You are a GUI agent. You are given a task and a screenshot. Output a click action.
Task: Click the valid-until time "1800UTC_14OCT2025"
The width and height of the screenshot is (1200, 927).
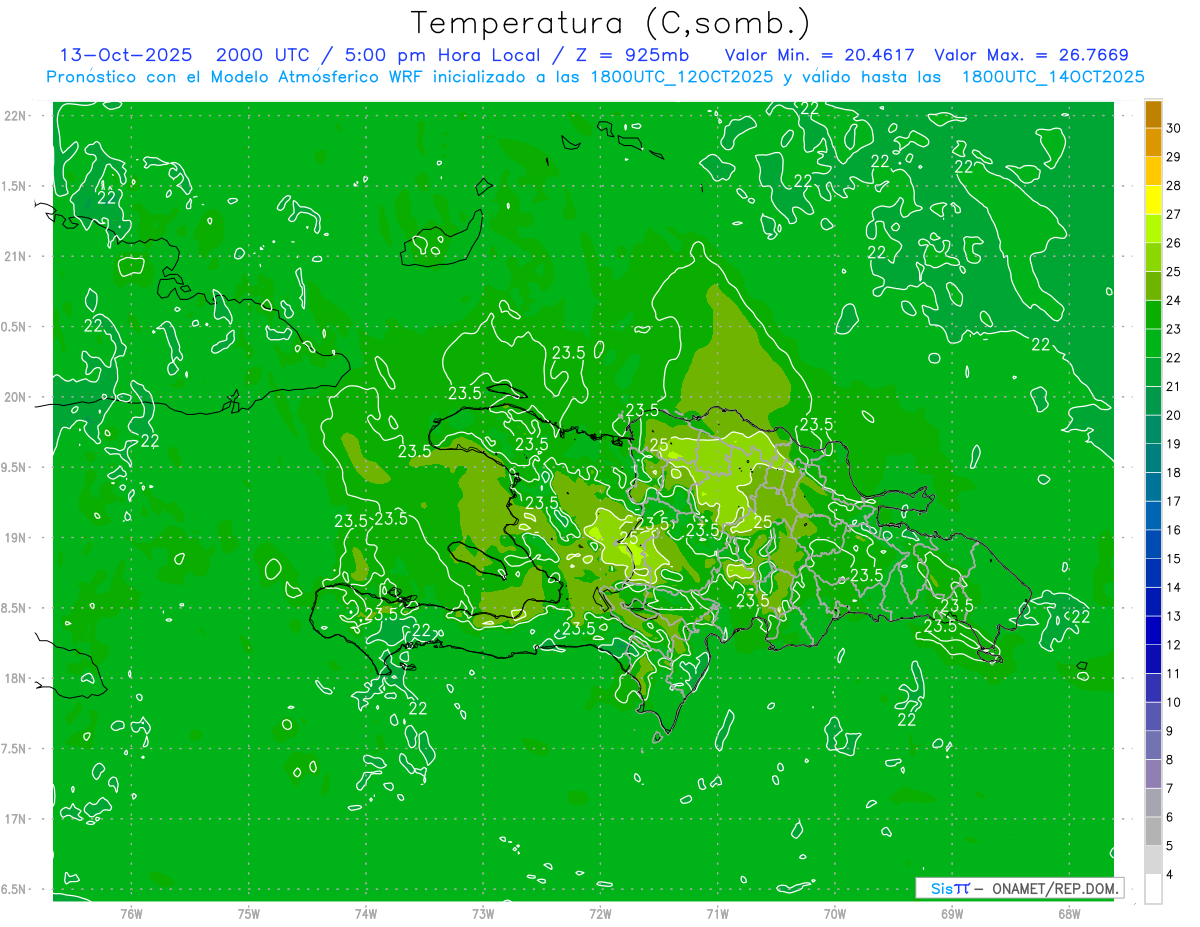tap(1053, 77)
